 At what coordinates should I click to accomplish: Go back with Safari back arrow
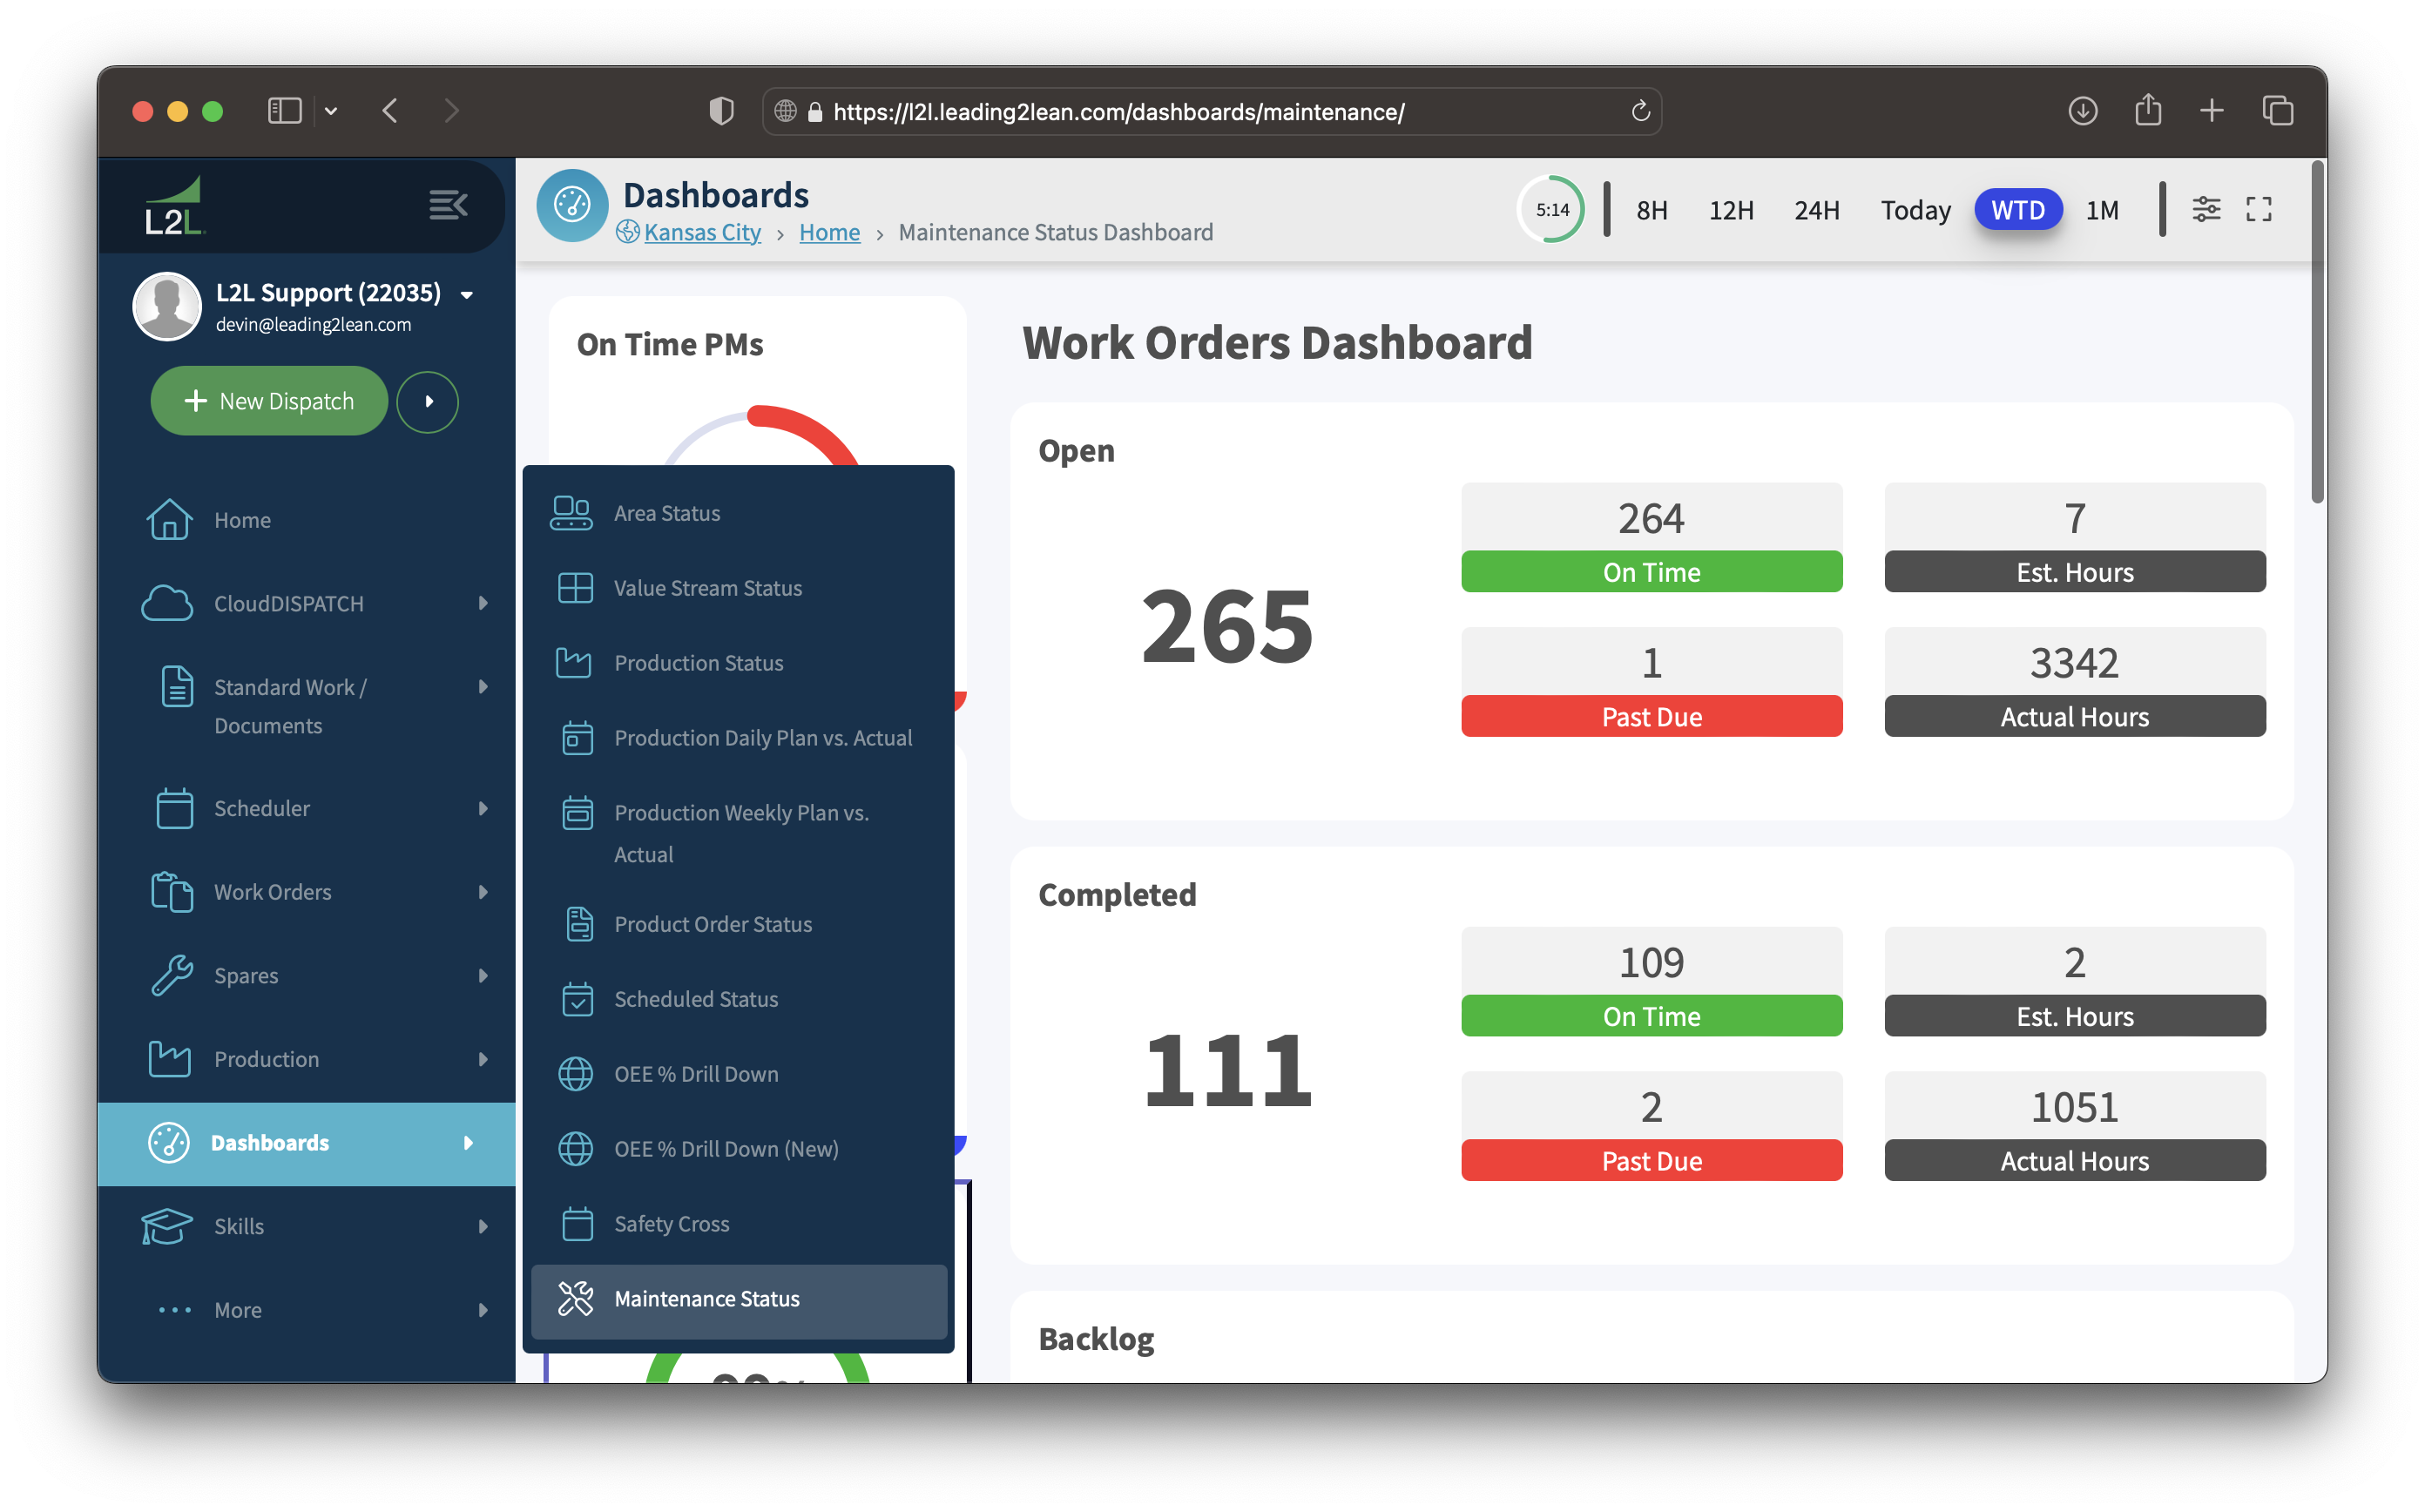click(390, 111)
